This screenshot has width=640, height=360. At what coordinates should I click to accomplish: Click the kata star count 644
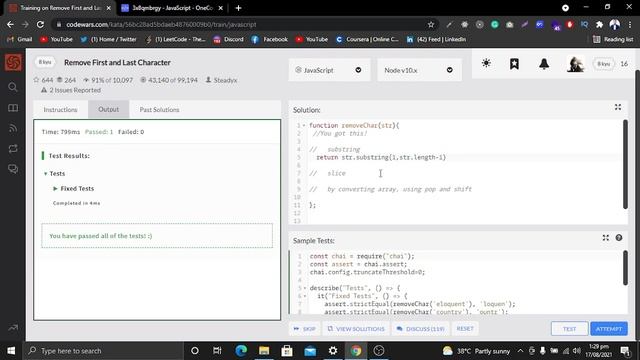(43, 80)
